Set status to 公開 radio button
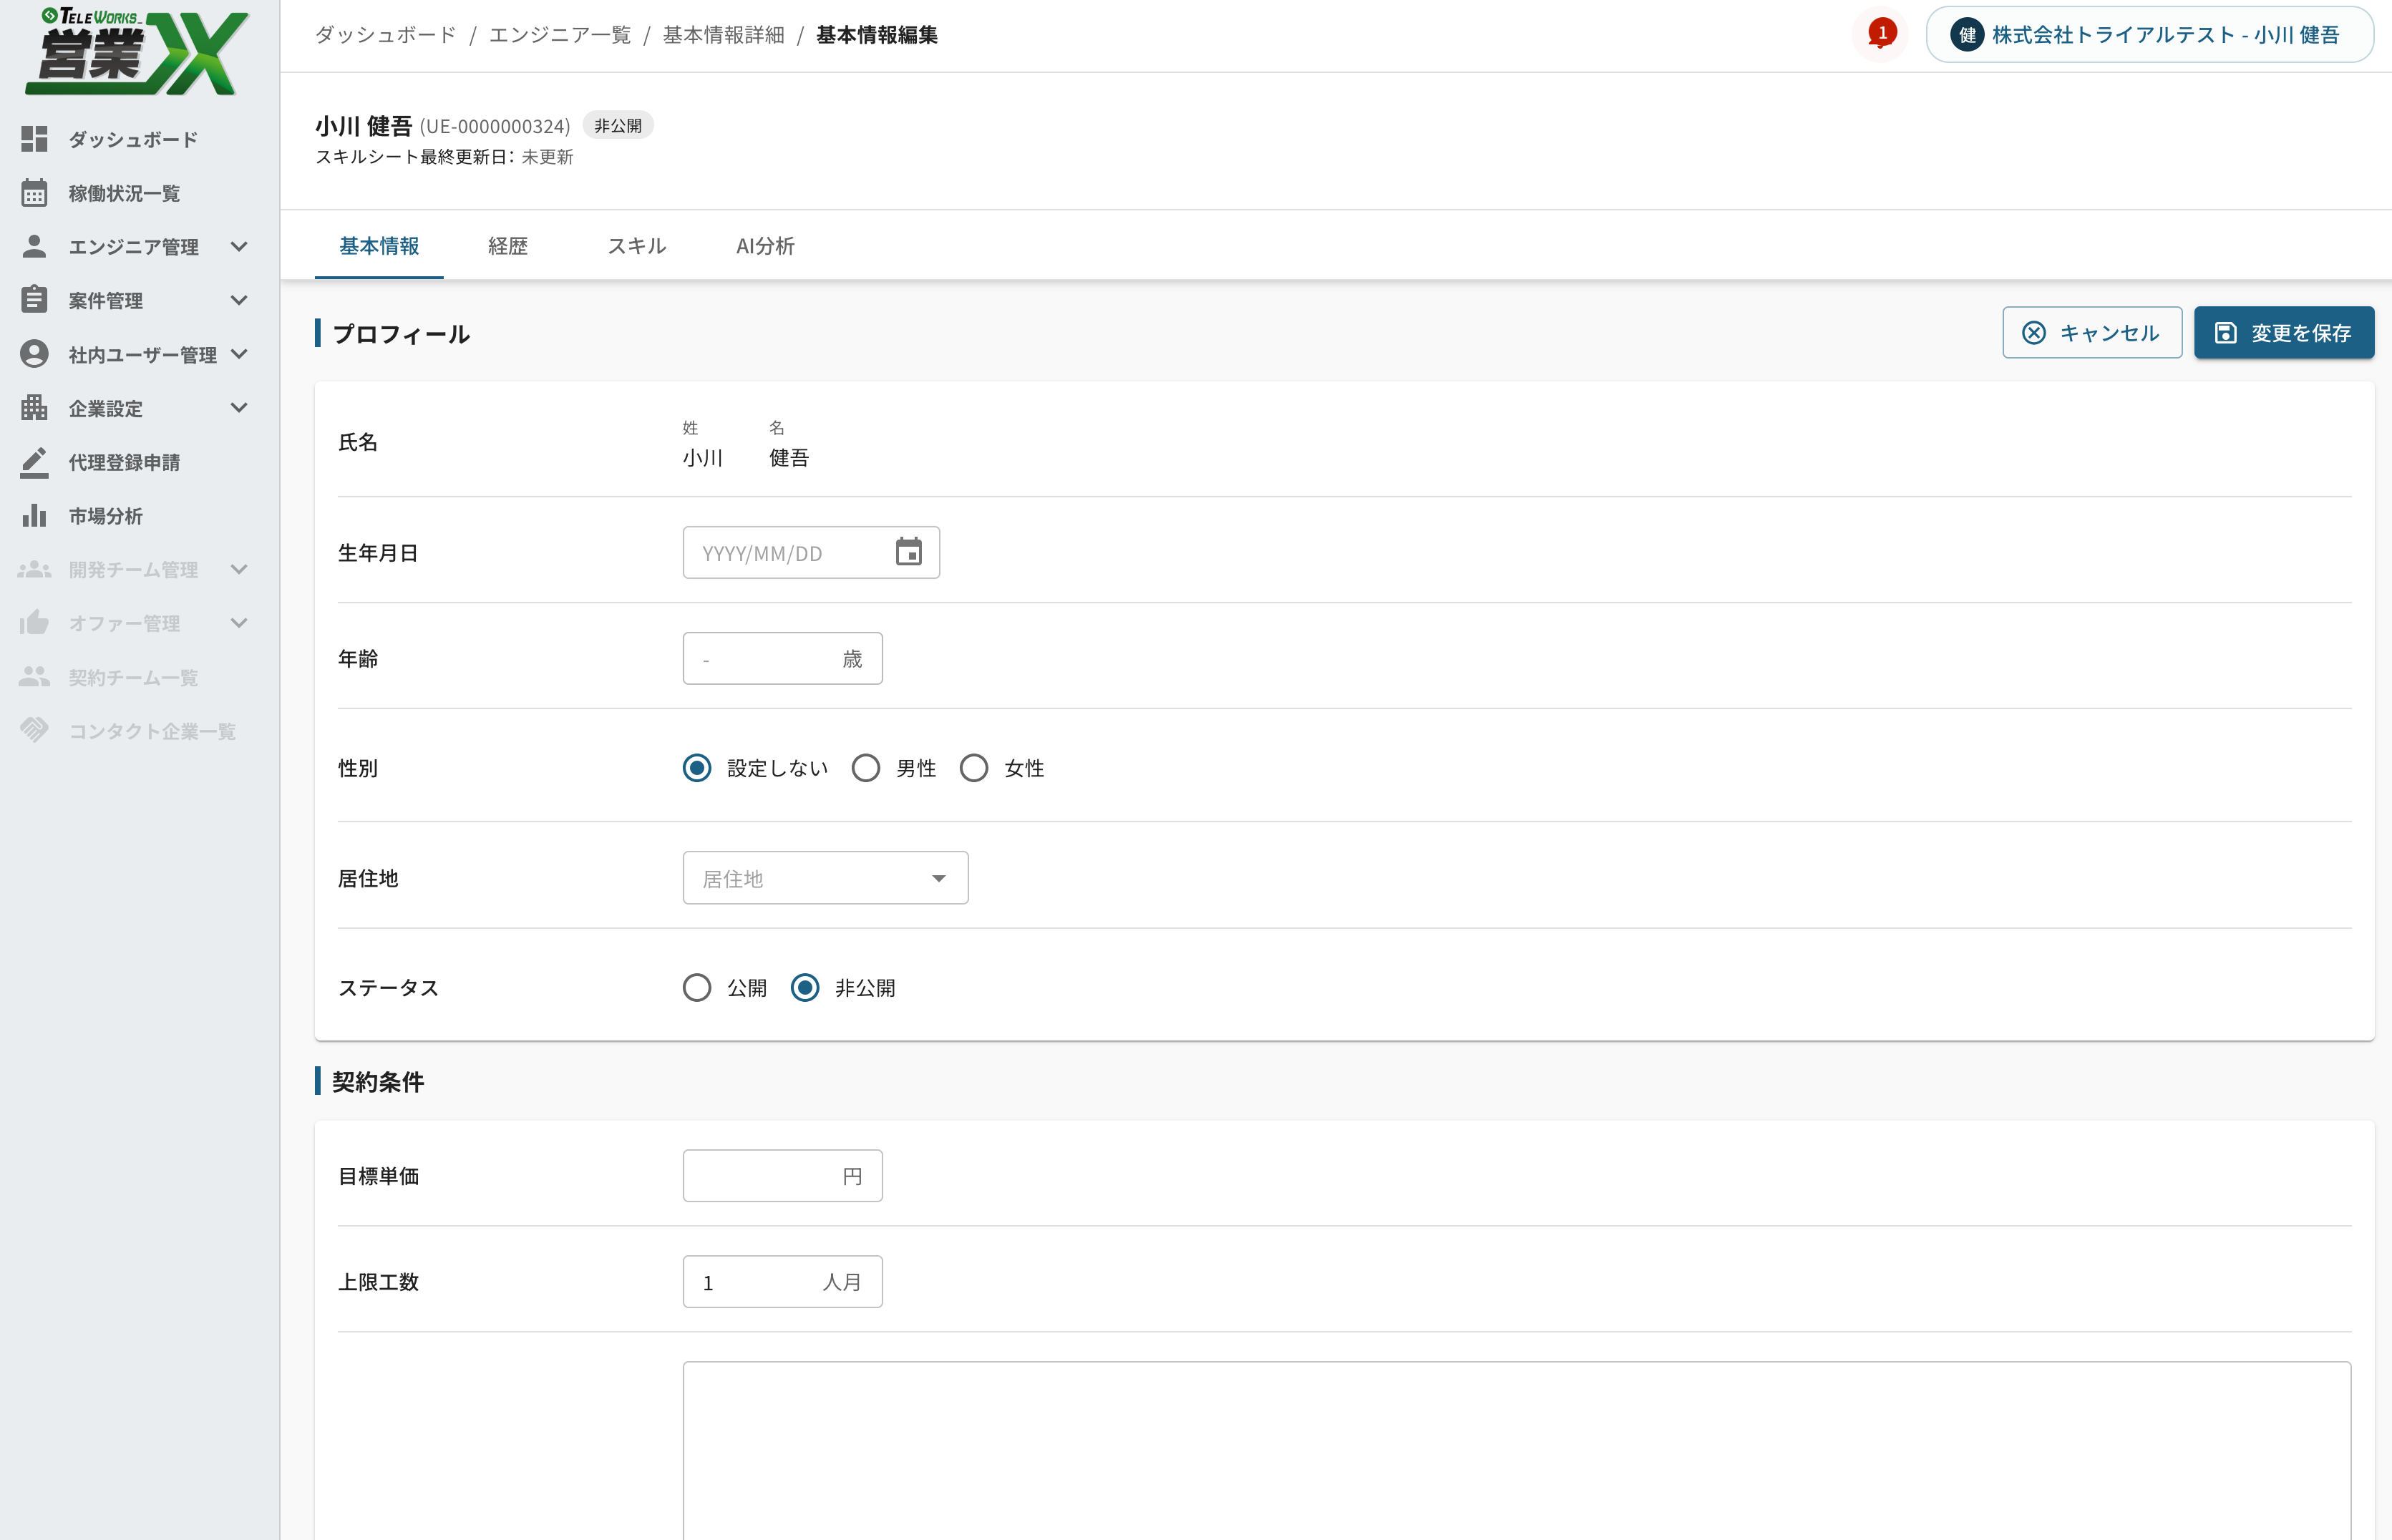2392x1540 pixels. tap(697, 988)
